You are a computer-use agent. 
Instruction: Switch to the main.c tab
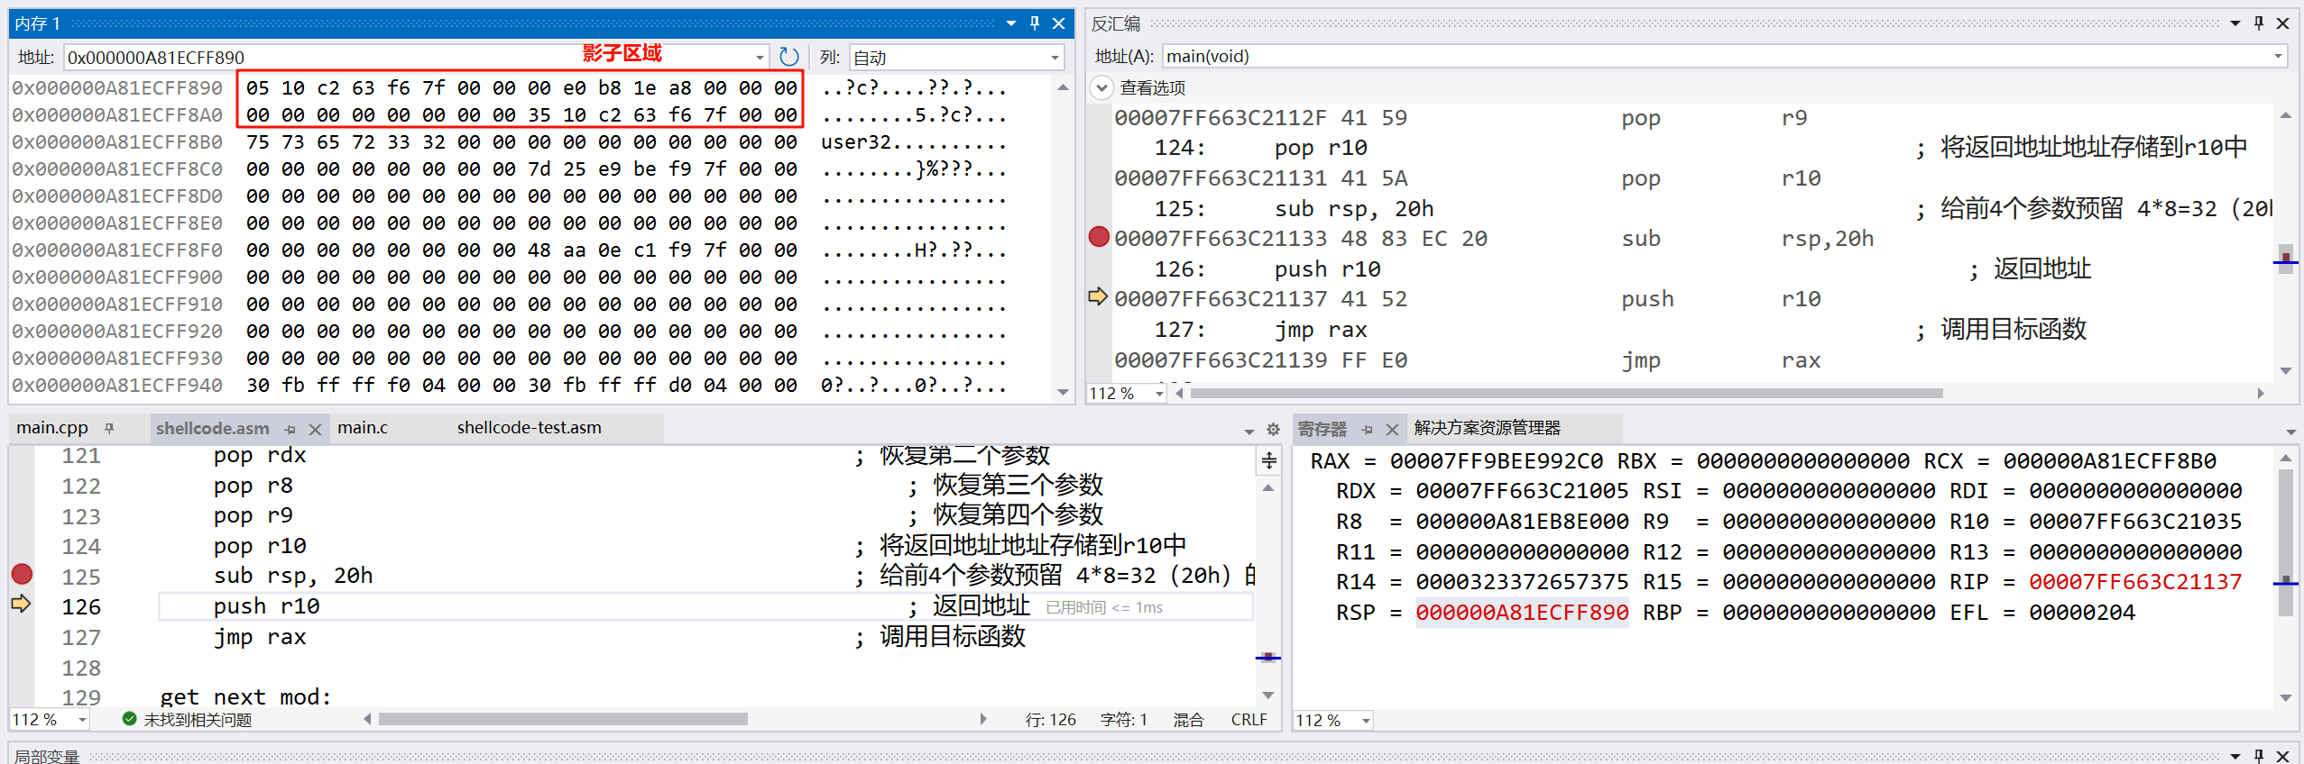click(362, 428)
